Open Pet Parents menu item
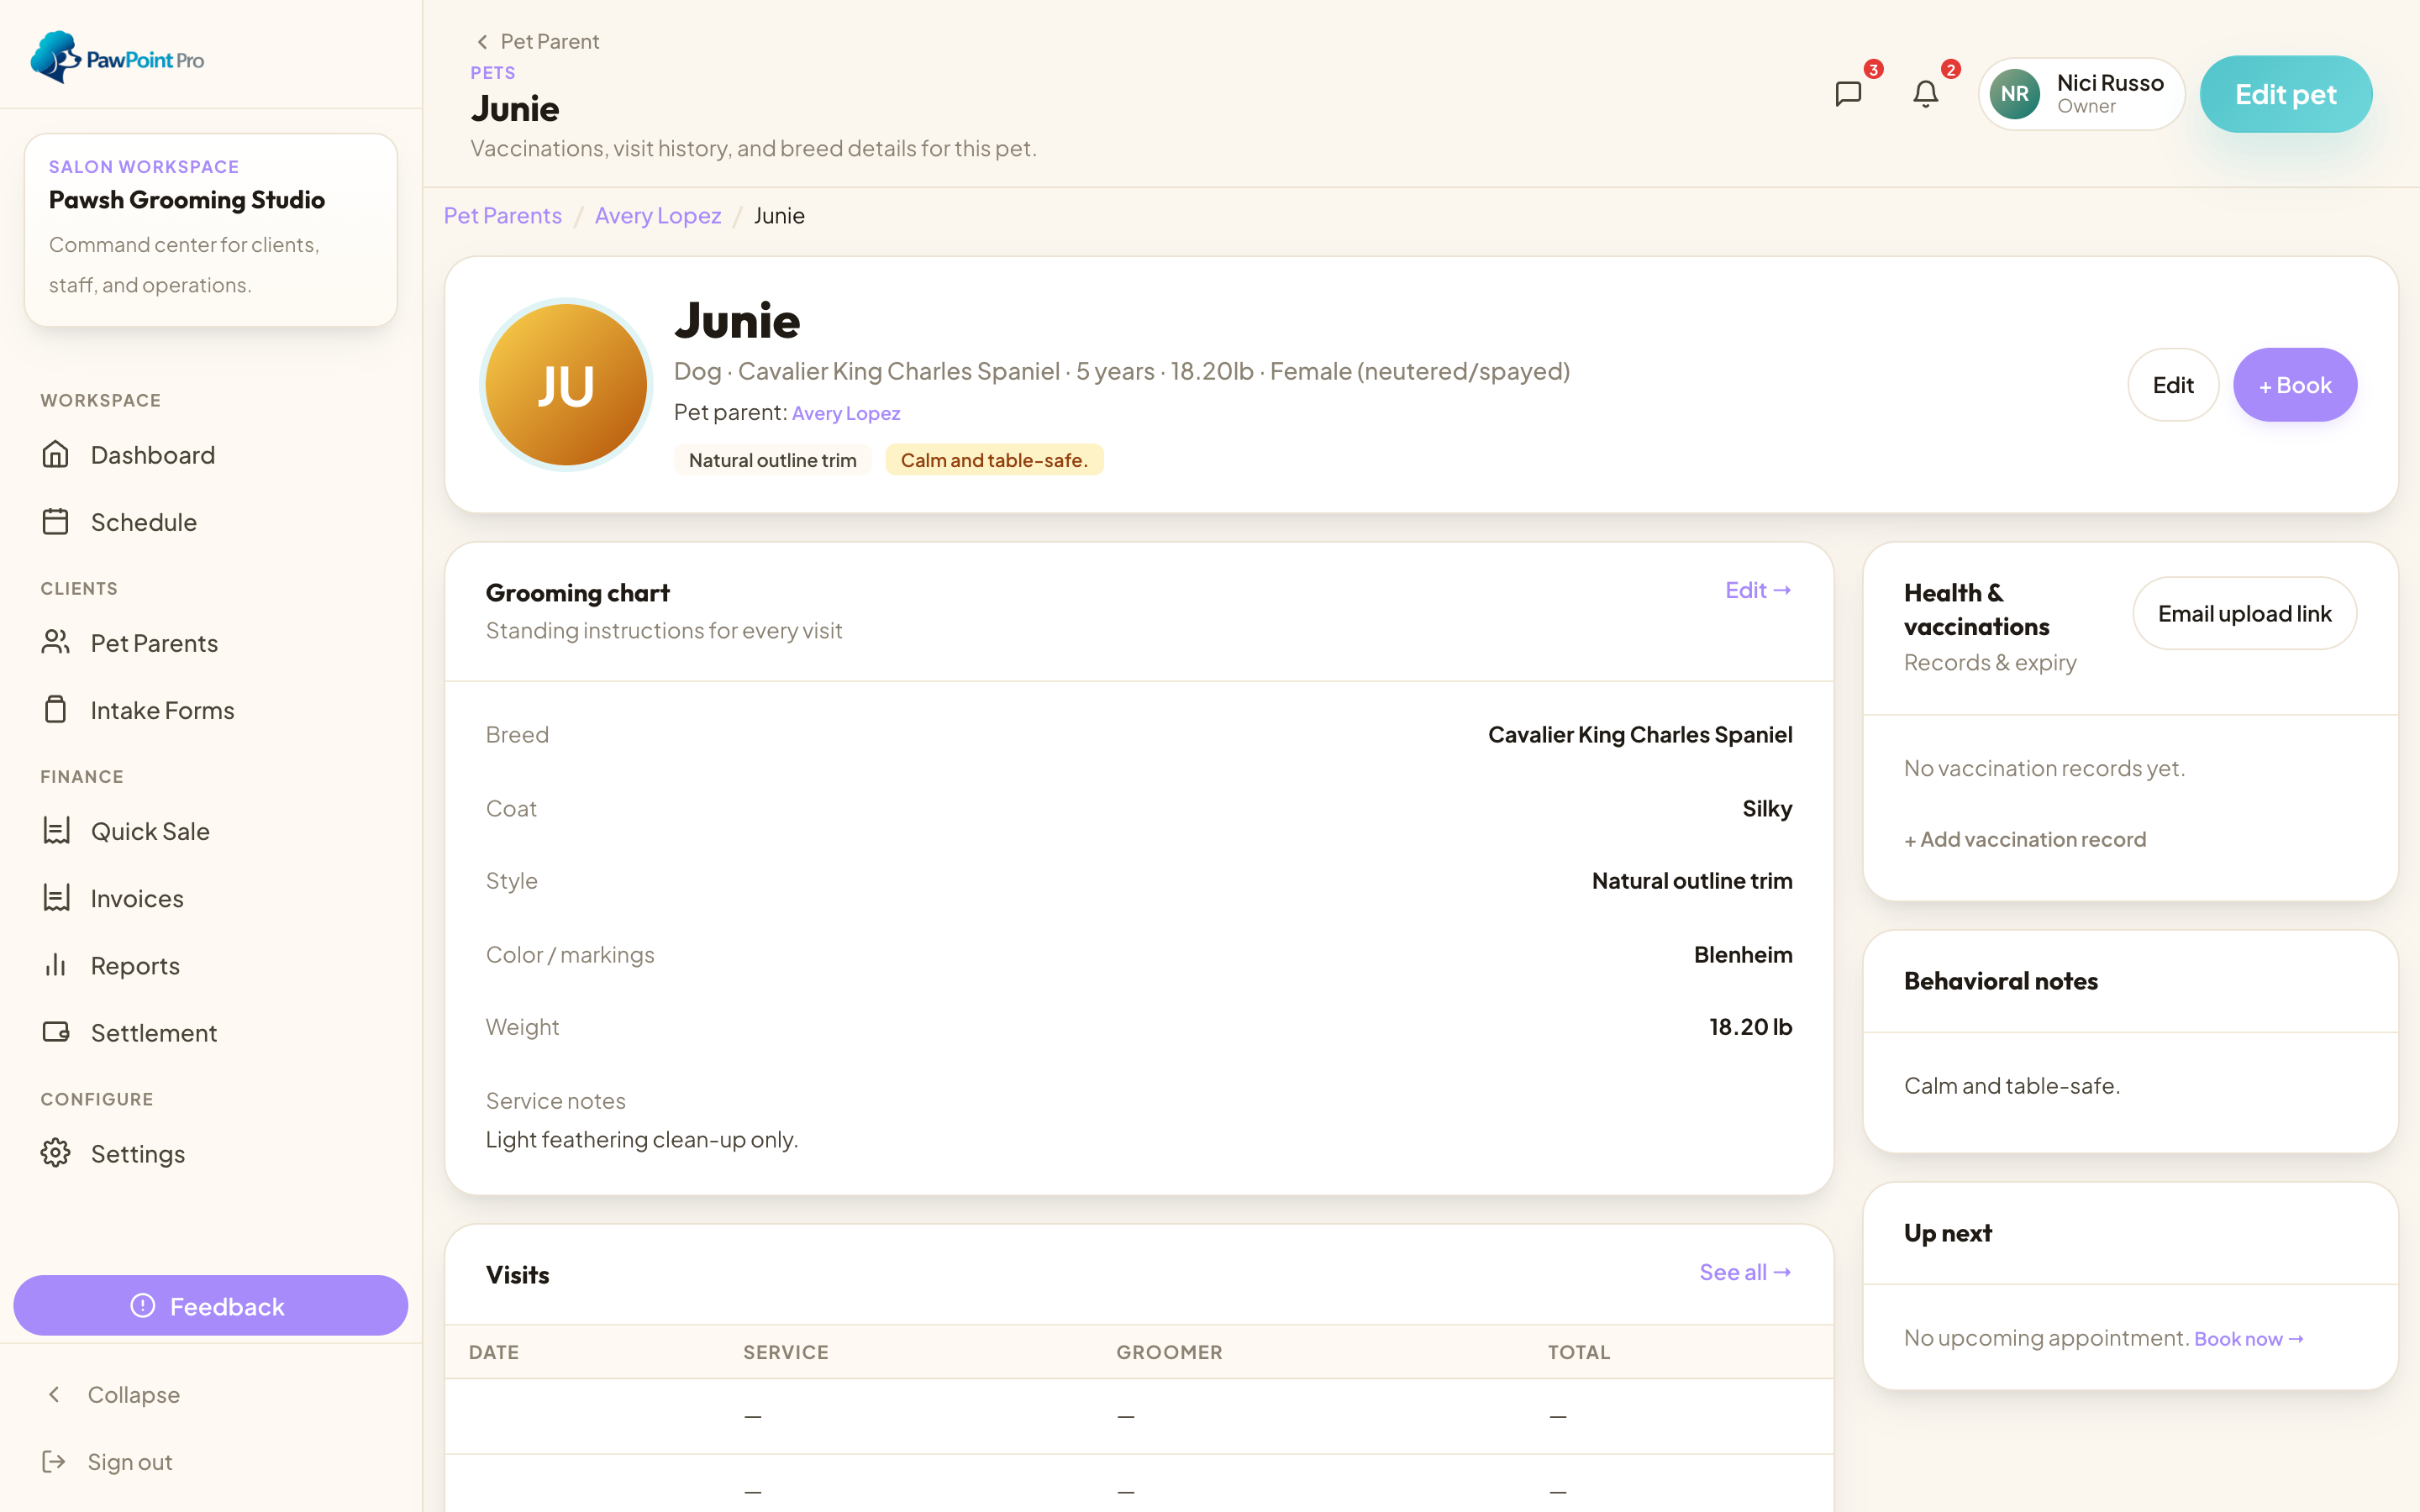2420x1512 pixels. (211, 643)
